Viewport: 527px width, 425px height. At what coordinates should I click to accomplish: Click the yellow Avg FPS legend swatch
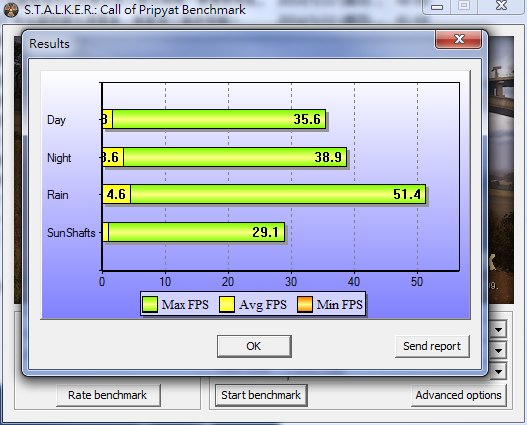pyautogui.click(x=227, y=304)
